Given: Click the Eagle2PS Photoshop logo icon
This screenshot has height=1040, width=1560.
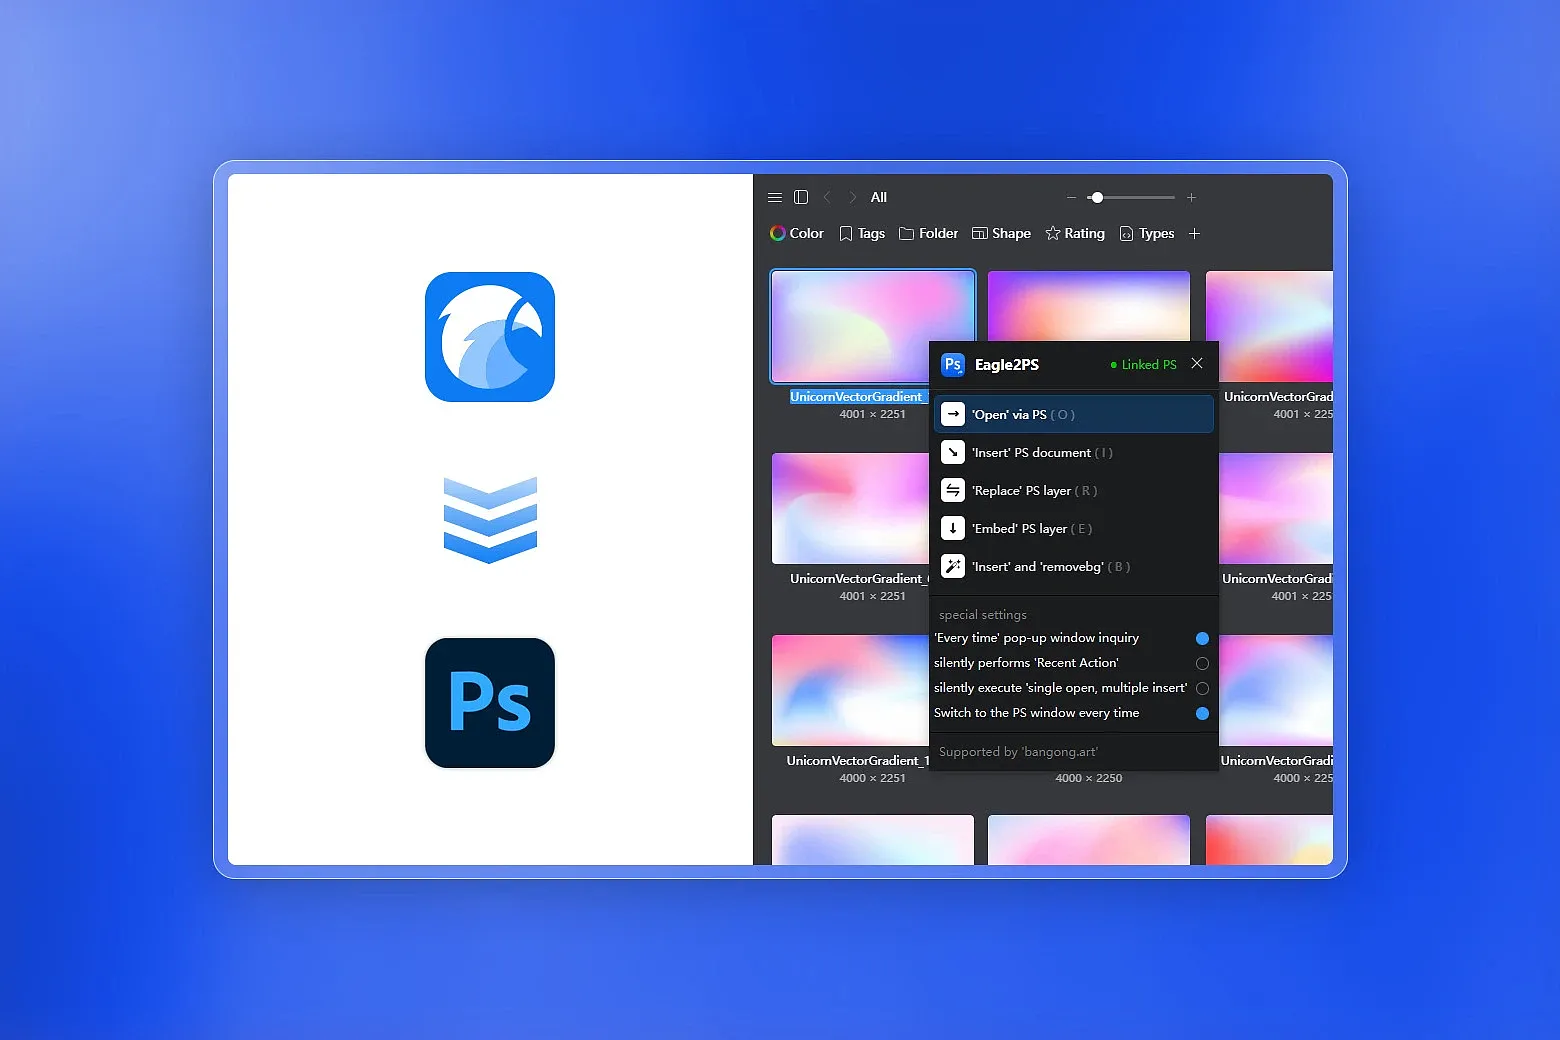Looking at the screenshot, I should (x=953, y=365).
